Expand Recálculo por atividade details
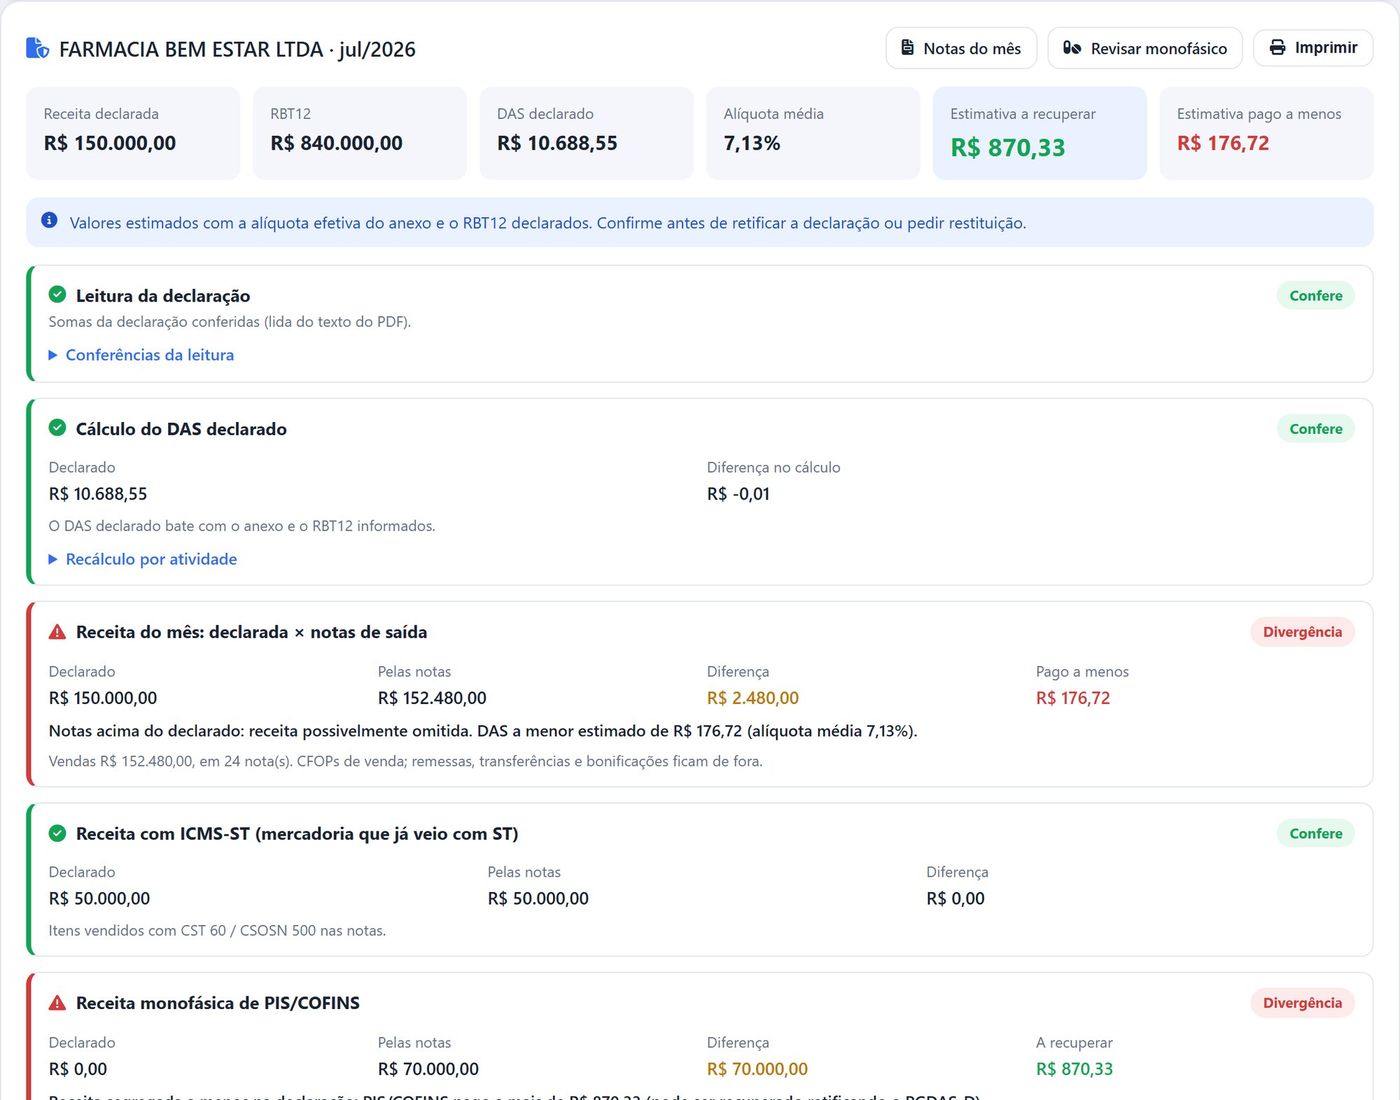 click(x=143, y=559)
